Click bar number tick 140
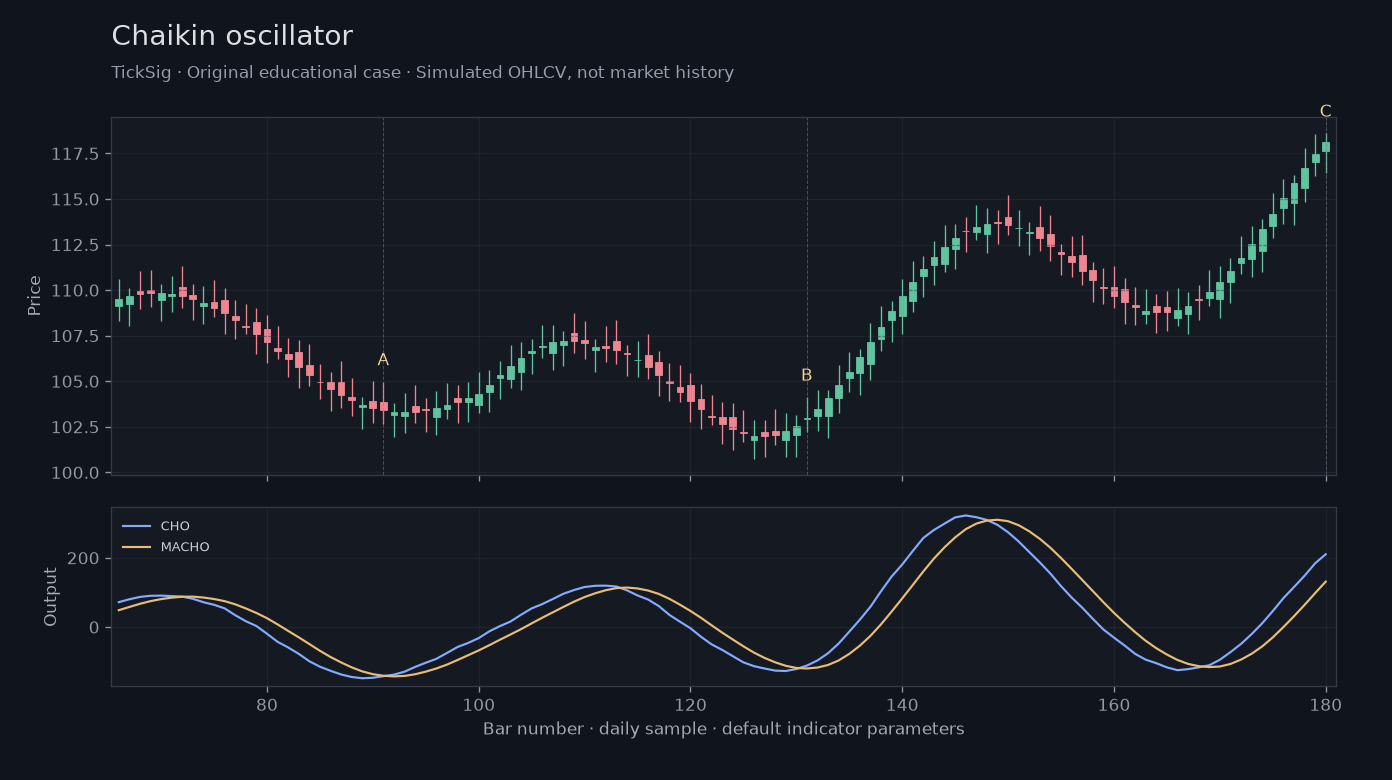The height and width of the screenshot is (780, 1392). click(902, 704)
